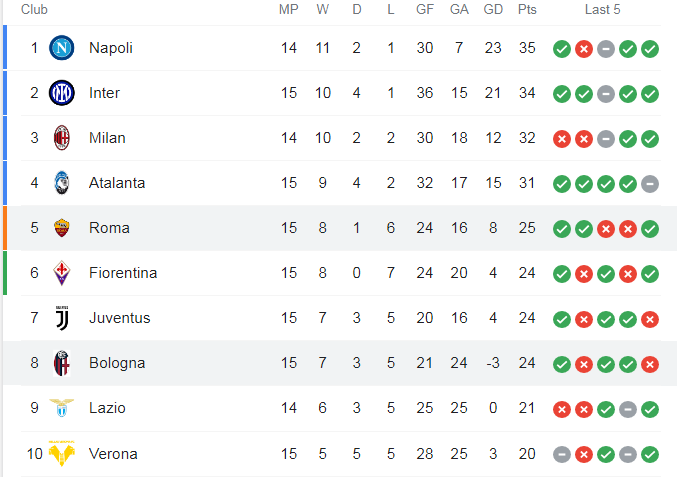Click the Milan club crest

click(62, 138)
